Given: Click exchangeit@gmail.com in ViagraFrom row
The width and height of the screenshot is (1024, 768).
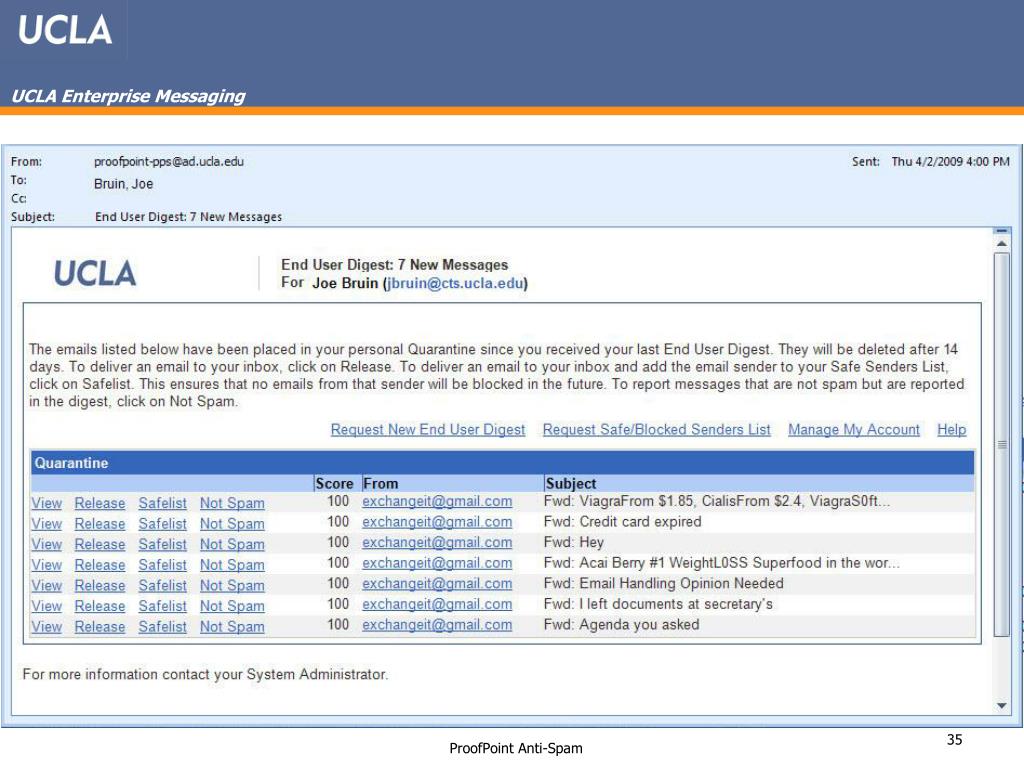Looking at the screenshot, I should (x=437, y=502).
